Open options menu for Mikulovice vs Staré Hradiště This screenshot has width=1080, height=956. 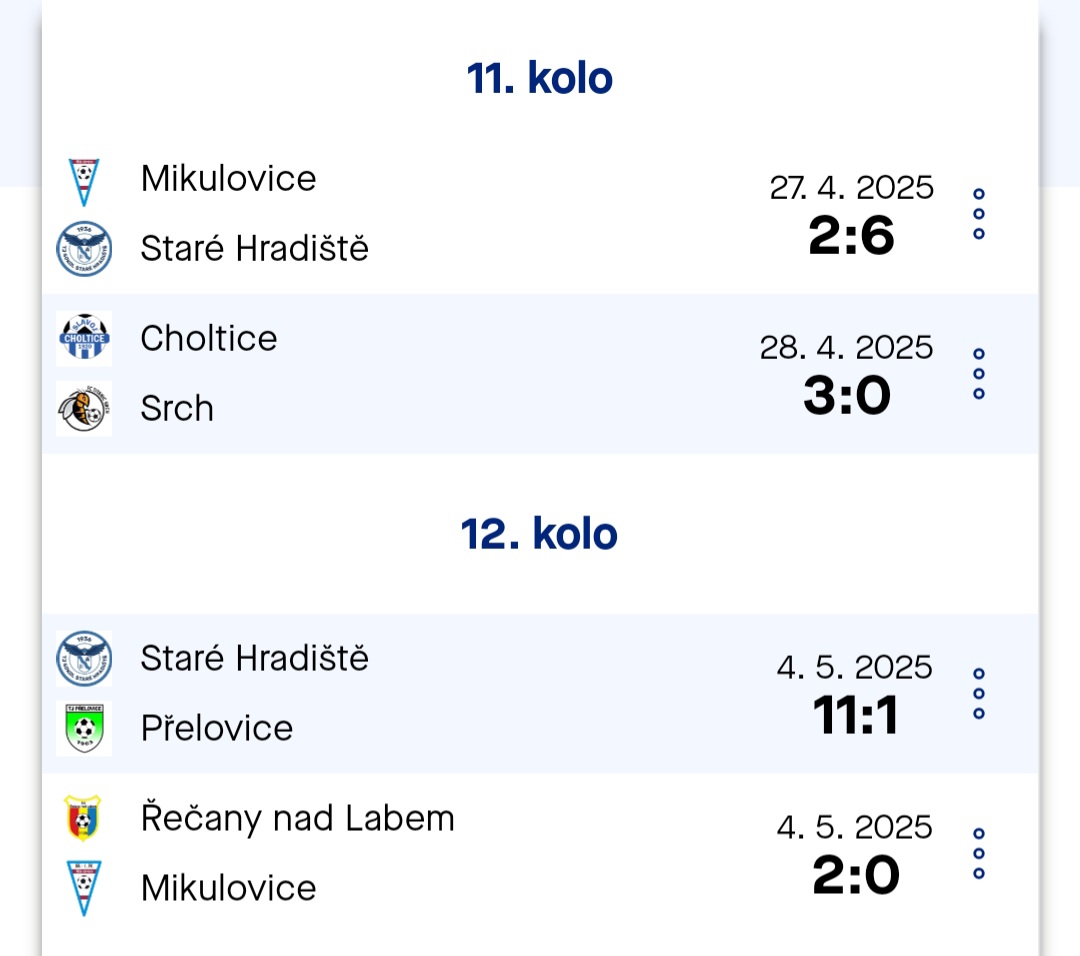tap(979, 214)
